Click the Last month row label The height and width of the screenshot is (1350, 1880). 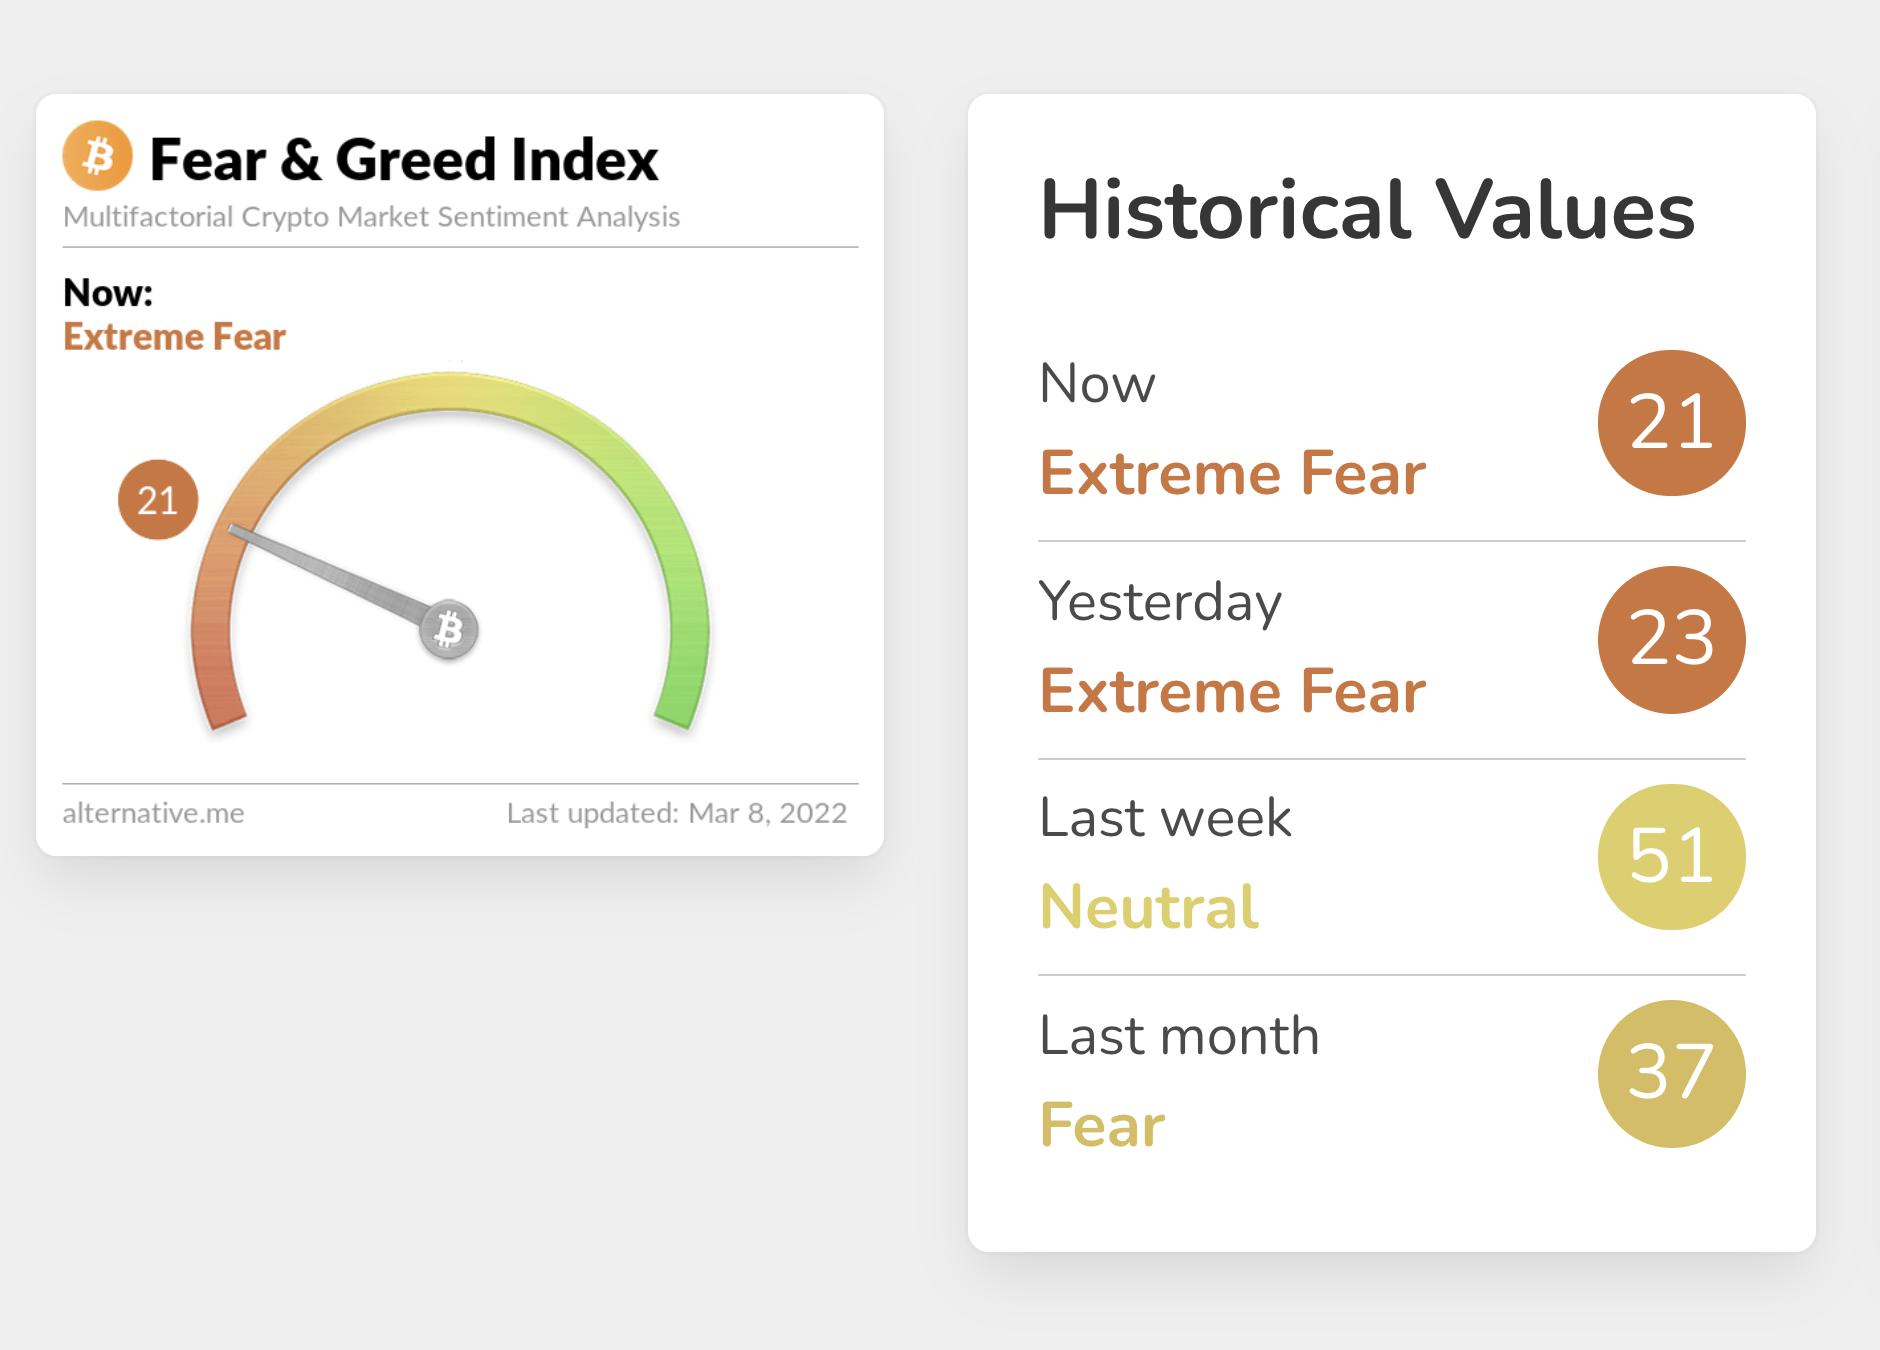1179,1035
